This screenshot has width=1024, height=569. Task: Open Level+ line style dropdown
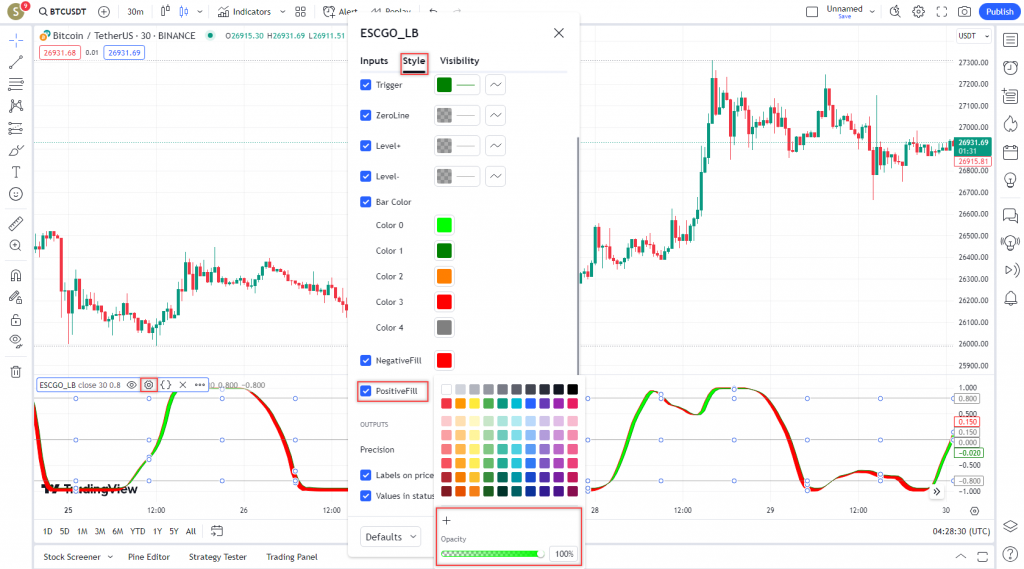pyautogui.click(x=496, y=146)
